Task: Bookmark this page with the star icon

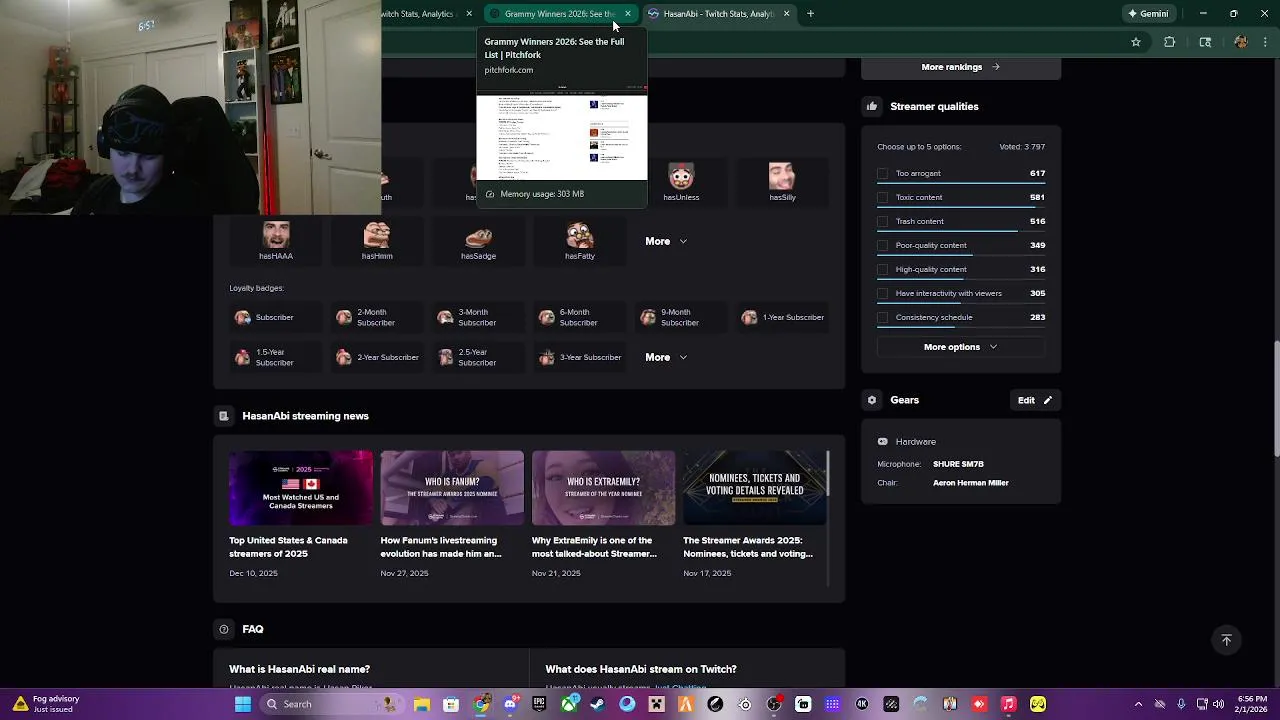Action: (x=1136, y=42)
